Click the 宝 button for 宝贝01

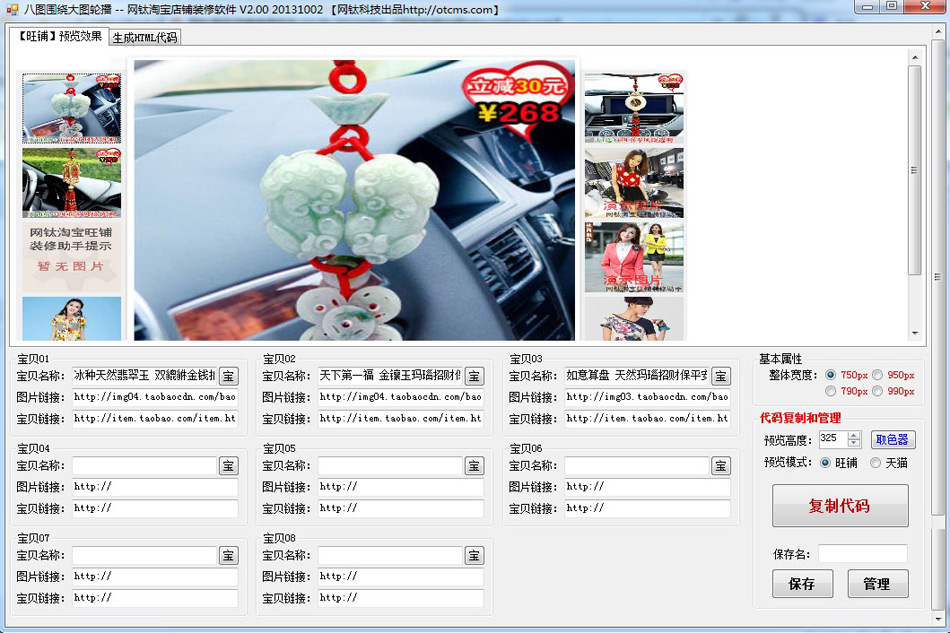(x=228, y=376)
